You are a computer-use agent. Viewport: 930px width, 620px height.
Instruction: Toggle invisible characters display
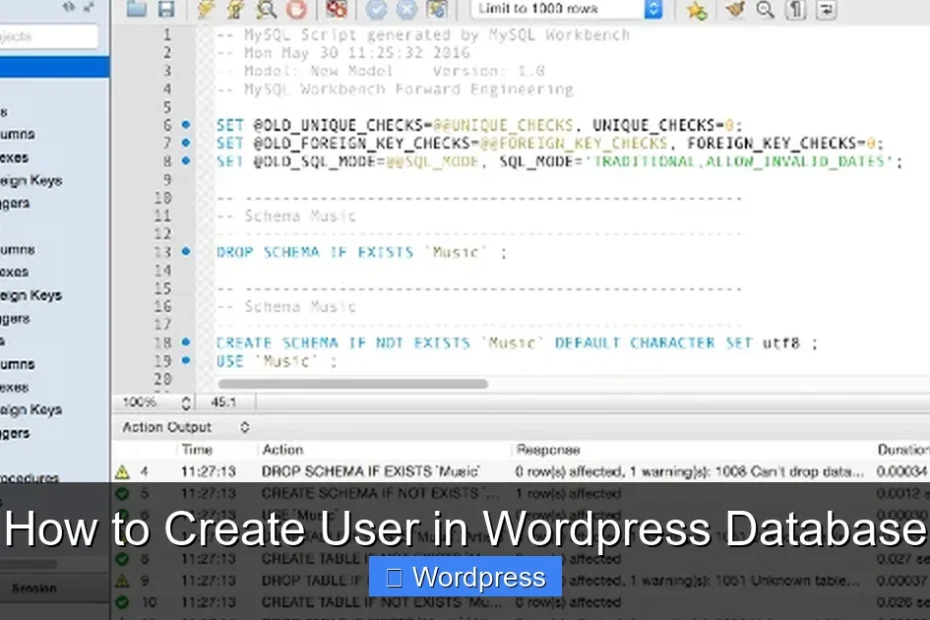pos(794,11)
